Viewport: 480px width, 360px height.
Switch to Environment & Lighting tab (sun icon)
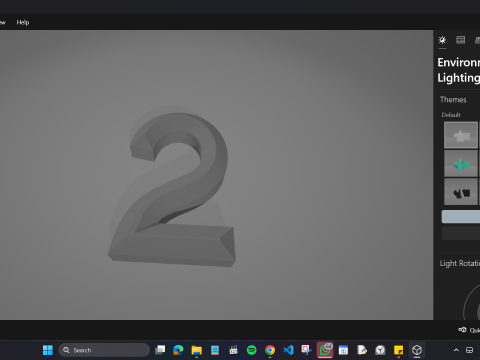[x=442, y=40]
